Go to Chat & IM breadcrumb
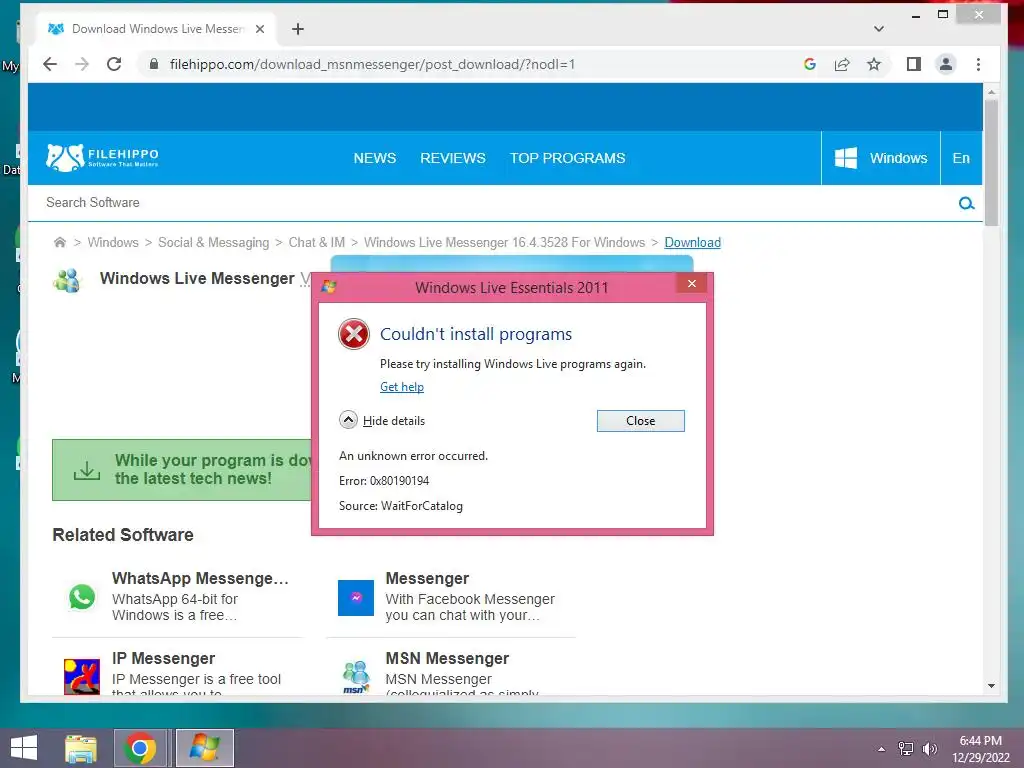Screen dimensions: 1024x768 [x=317, y=242]
